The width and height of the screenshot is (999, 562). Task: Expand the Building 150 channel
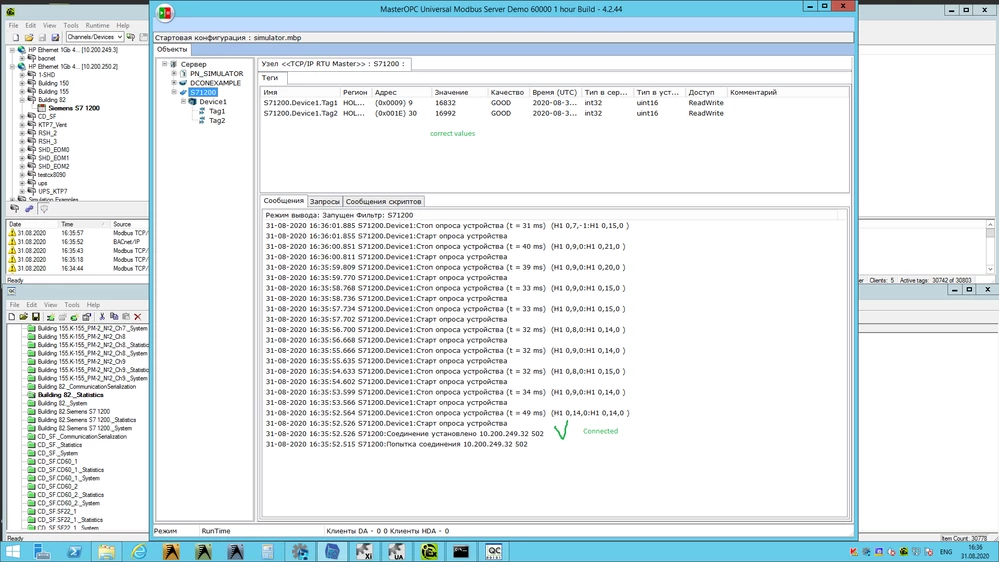[22, 83]
